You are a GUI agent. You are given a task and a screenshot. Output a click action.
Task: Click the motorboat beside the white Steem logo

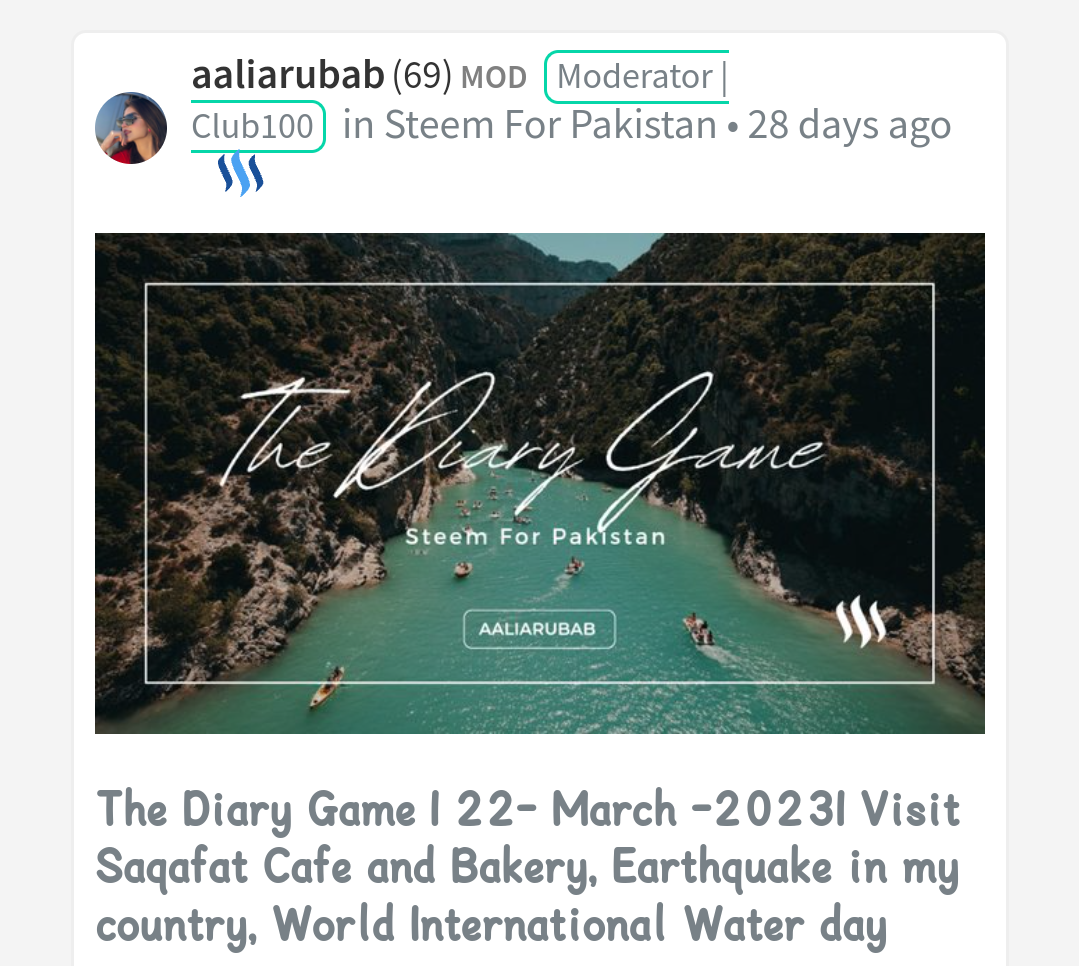click(x=699, y=630)
